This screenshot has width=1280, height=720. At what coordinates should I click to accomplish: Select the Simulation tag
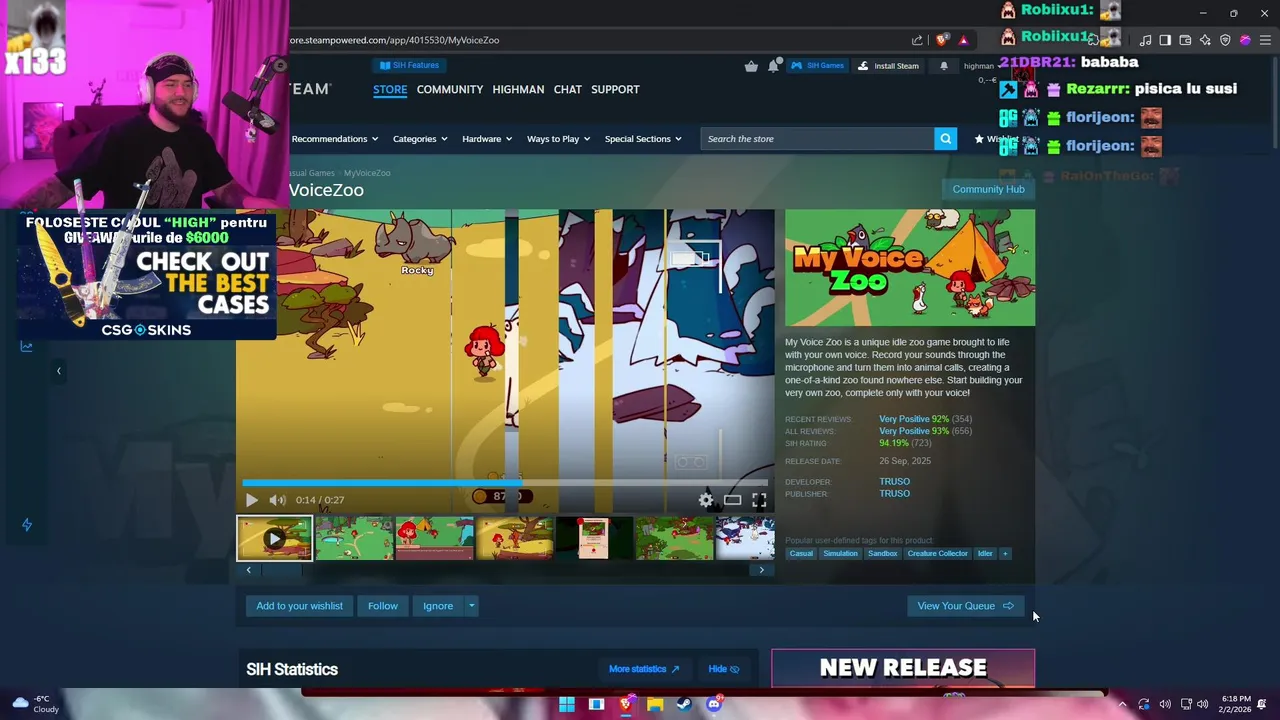tap(840, 553)
